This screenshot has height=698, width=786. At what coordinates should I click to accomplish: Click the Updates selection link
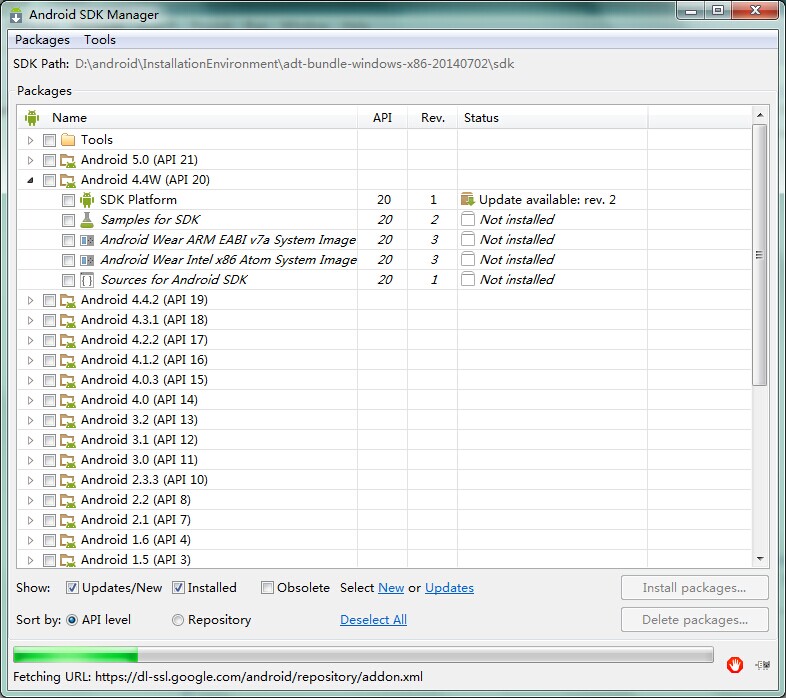(x=449, y=588)
